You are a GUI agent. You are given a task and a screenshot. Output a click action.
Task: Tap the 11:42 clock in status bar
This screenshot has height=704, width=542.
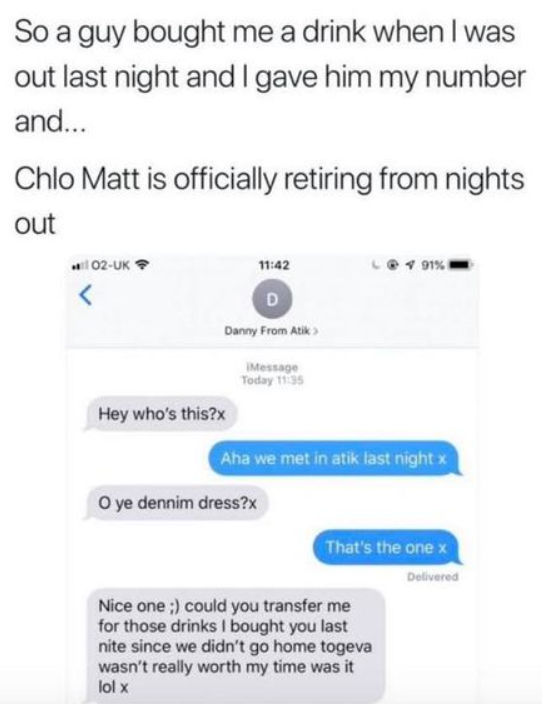(274, 265)
